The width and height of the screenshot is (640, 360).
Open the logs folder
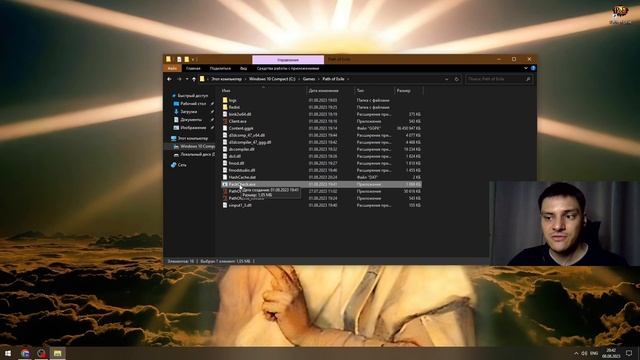click(232, 100)
